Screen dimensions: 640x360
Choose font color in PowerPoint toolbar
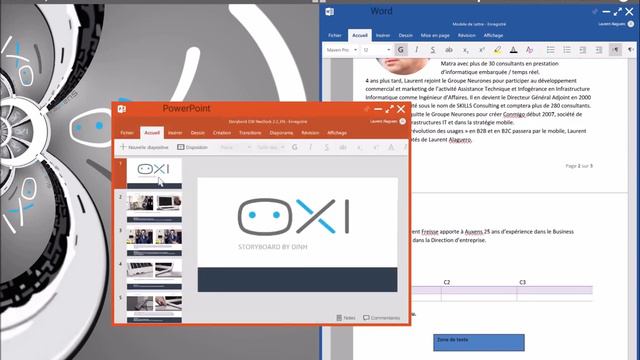pyautogui.click(x=391, y=147)
